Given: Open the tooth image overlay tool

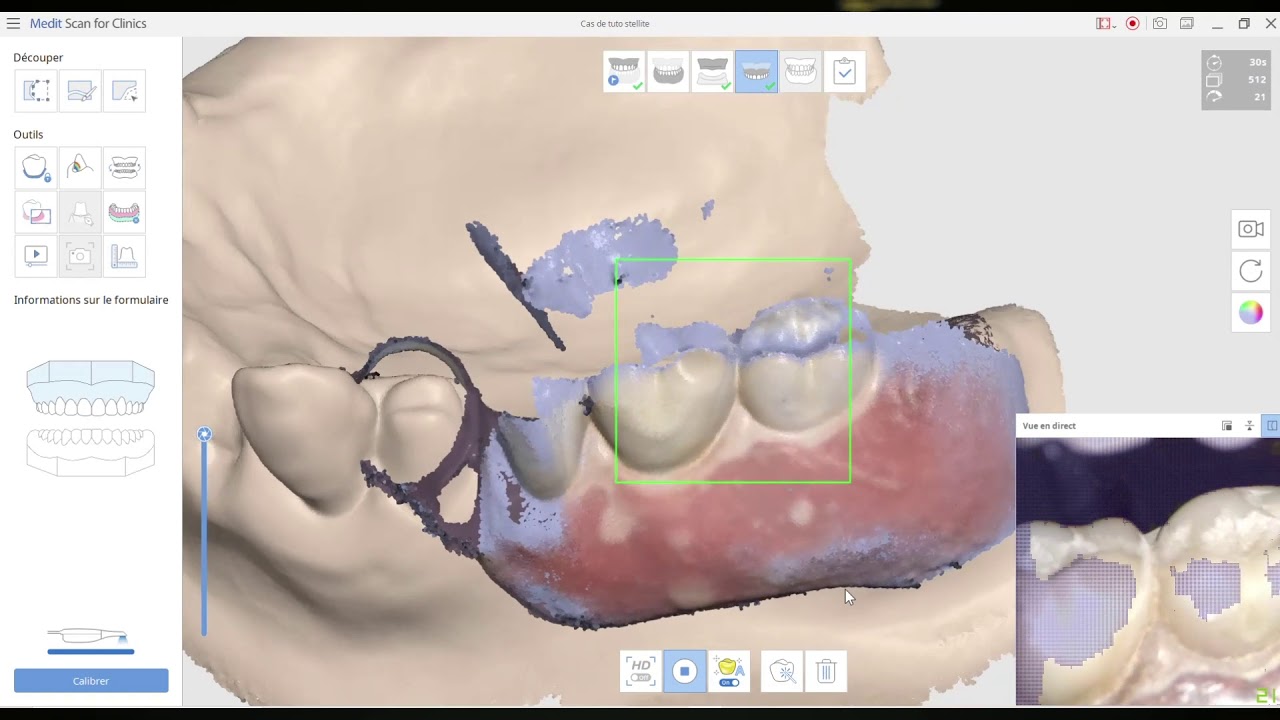Looking at the screenshot, I should pyautogui.click(x=36, y=212).
